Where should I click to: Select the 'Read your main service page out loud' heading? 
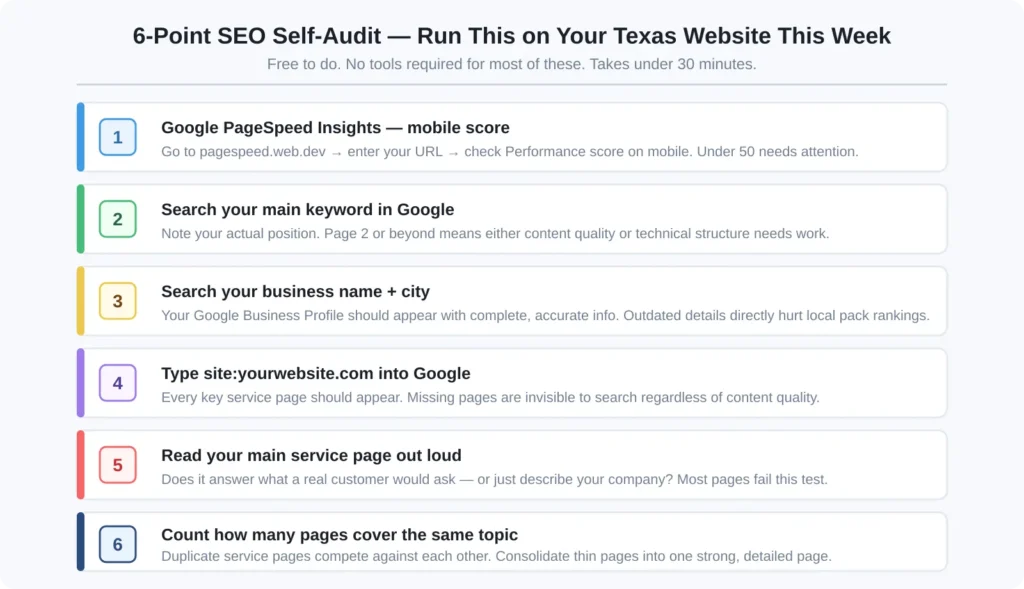click(311, 455)
